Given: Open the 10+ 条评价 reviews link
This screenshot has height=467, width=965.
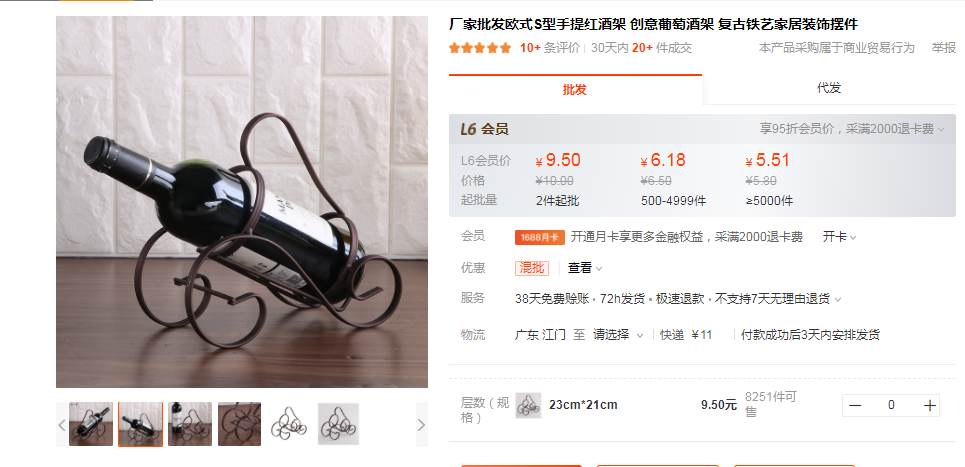Looking at the screenshot, I should point(550,48).
